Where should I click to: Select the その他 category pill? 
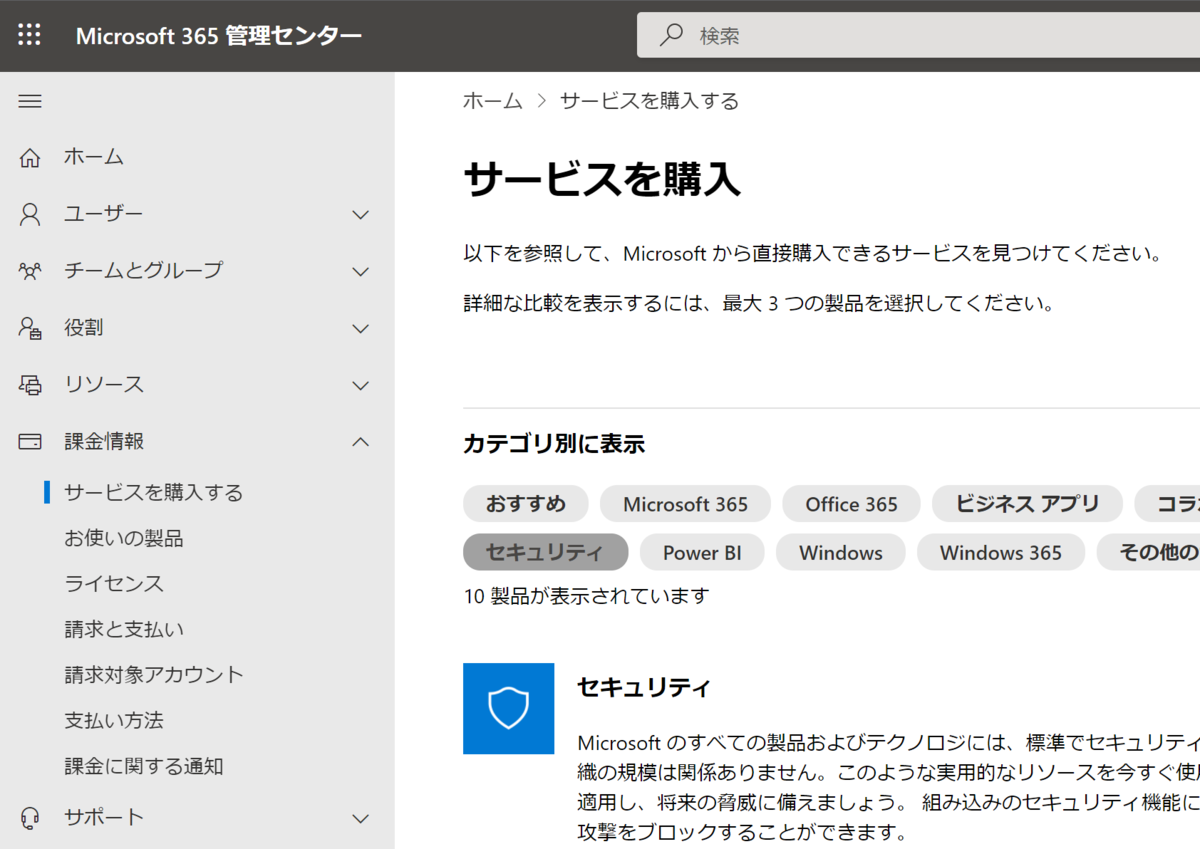tap(1148, 552)
